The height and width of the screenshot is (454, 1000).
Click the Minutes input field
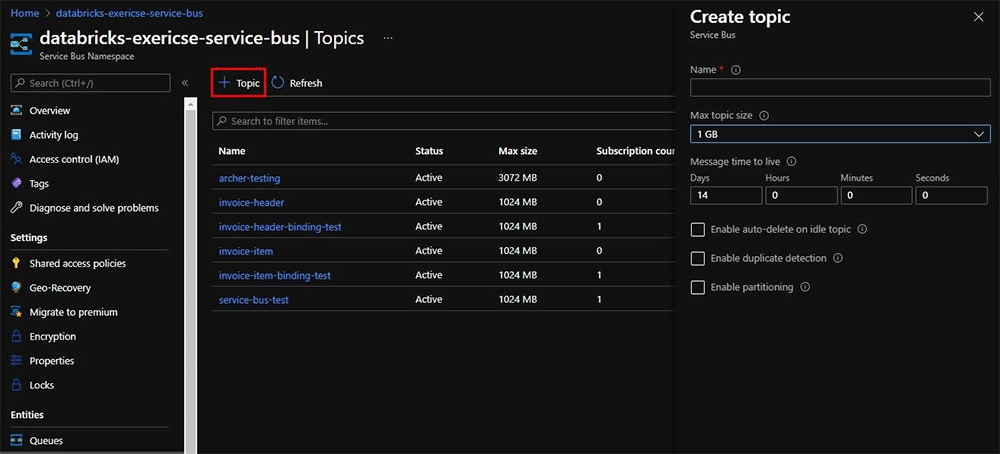(876, 195)
